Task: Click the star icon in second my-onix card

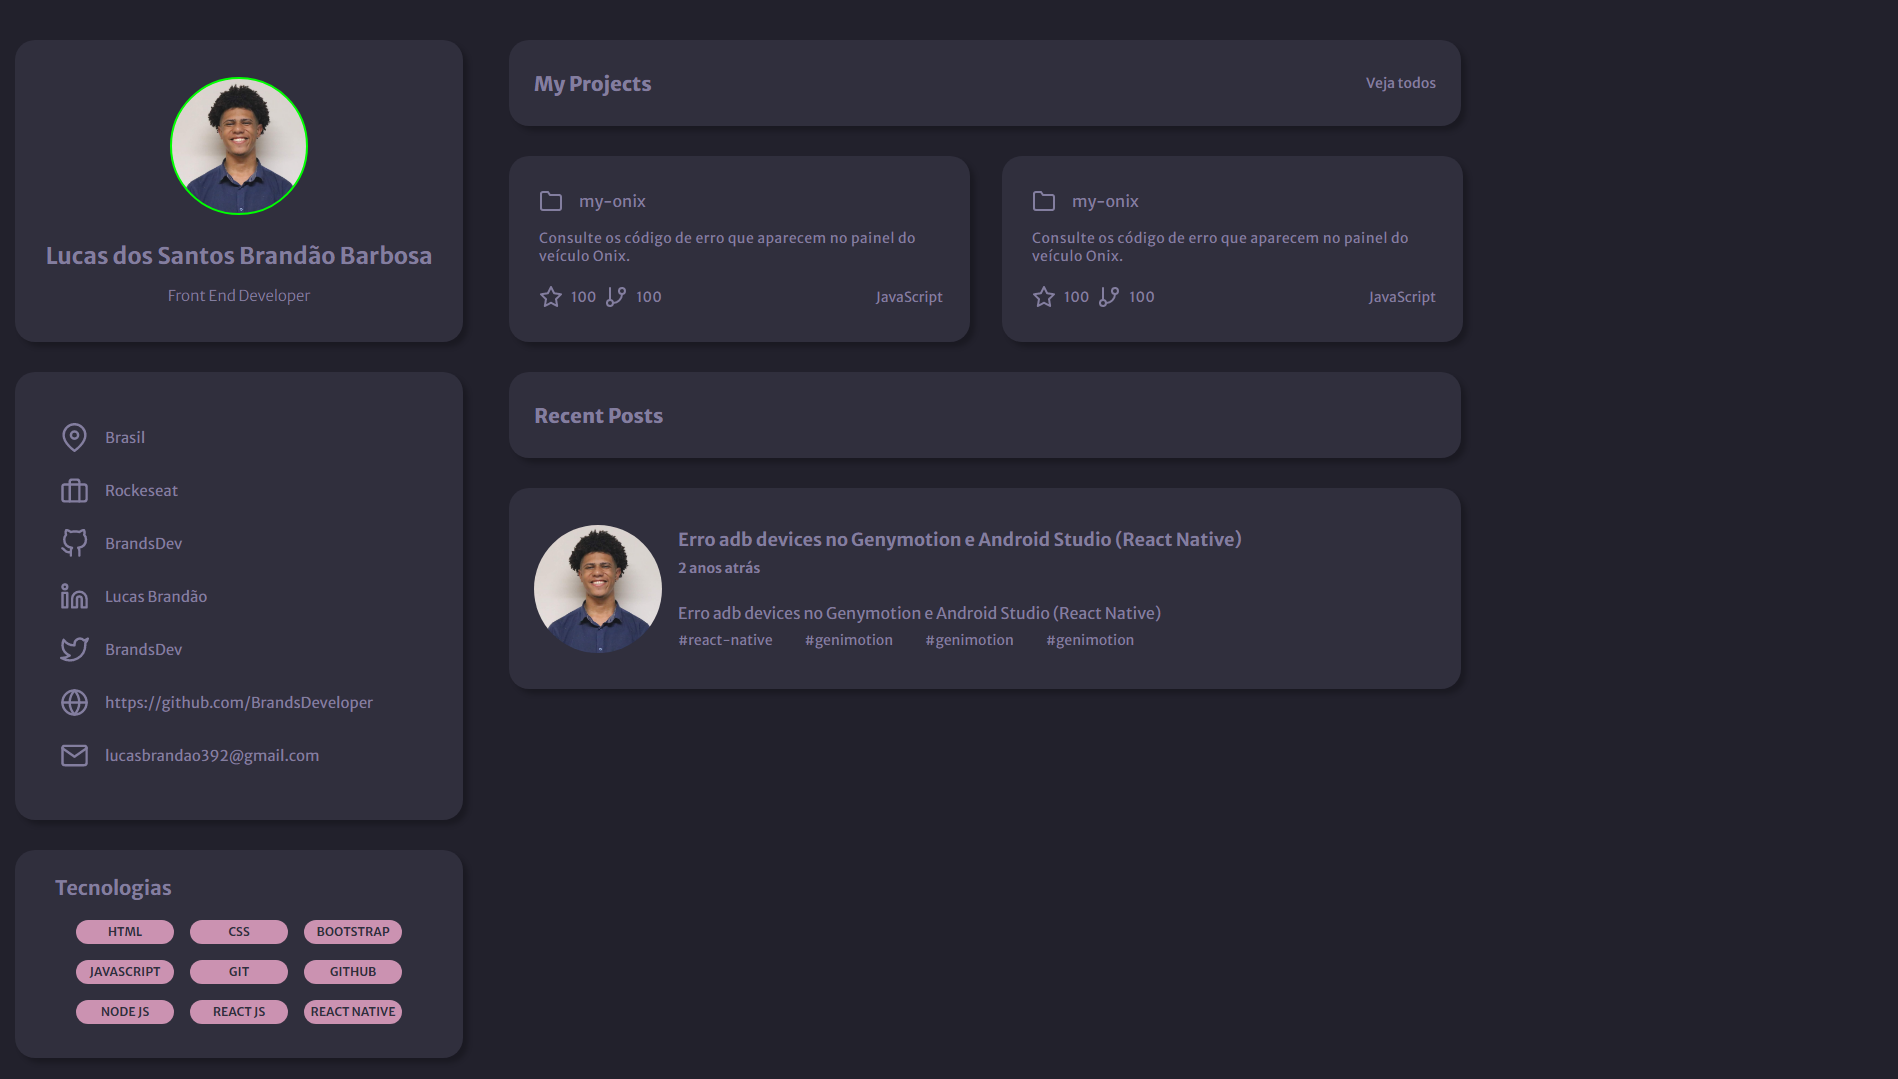Action: (1043, 297)
